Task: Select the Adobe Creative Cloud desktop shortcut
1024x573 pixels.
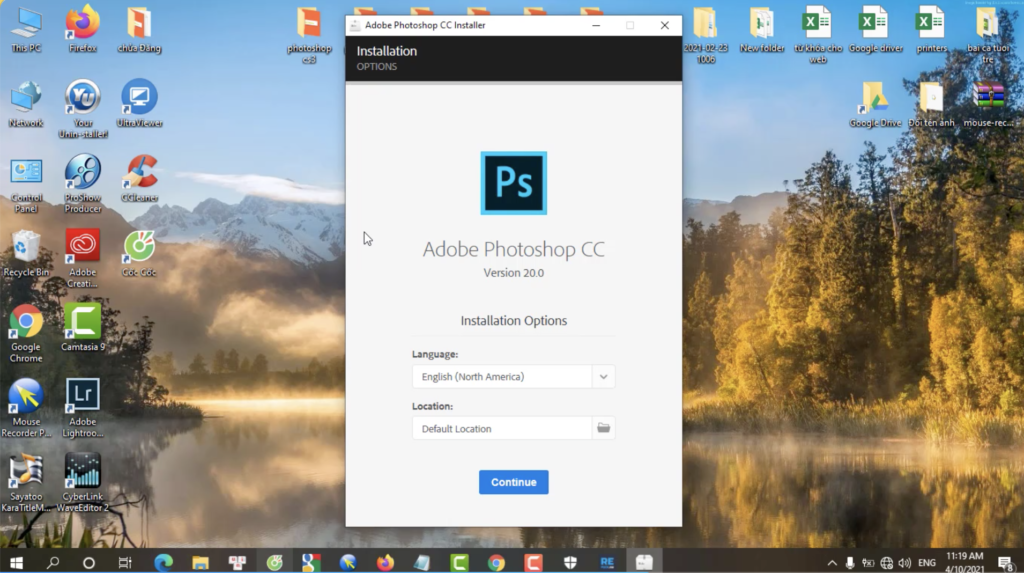Action: pos(83,259)
